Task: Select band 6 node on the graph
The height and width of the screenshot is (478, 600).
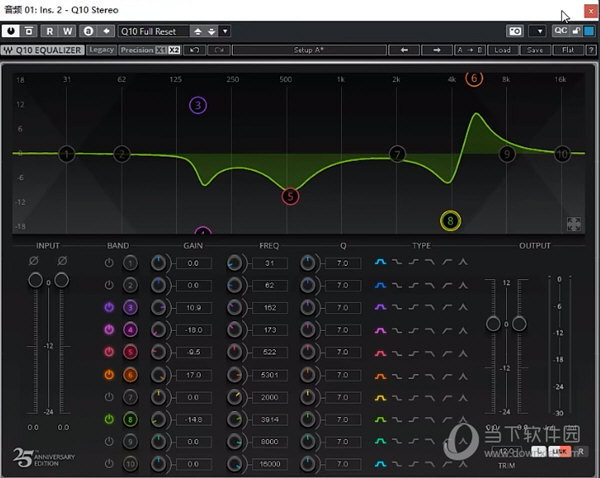Action: point(474,78)
